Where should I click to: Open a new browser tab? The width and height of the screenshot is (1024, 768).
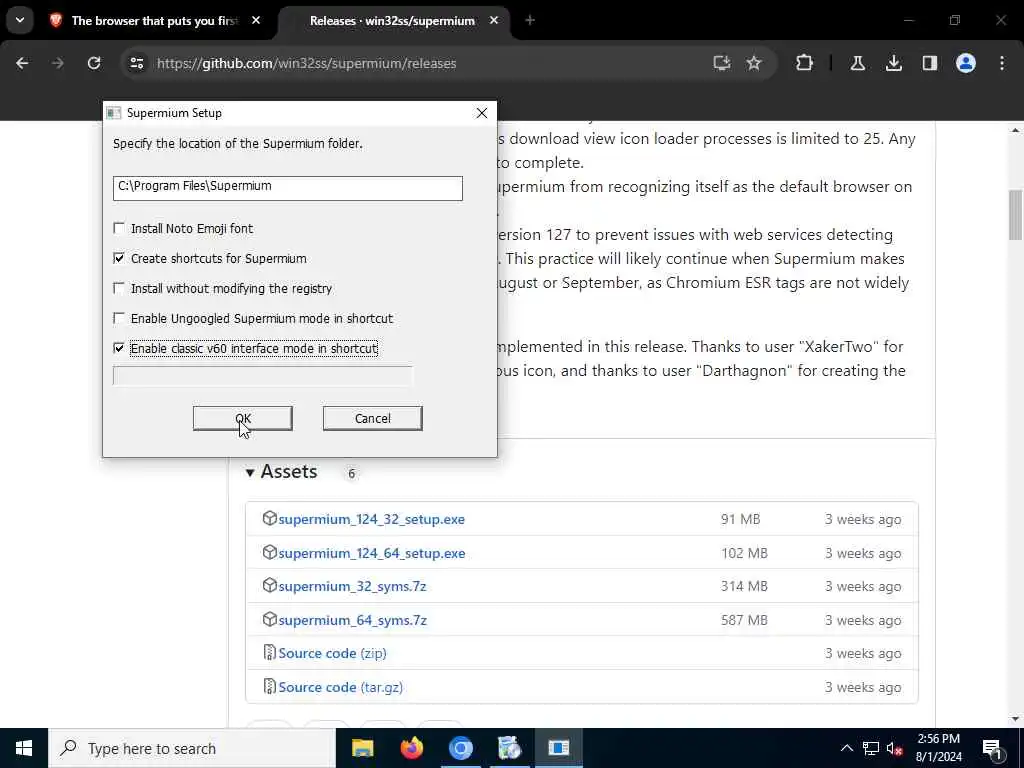[x=530, y=21]
